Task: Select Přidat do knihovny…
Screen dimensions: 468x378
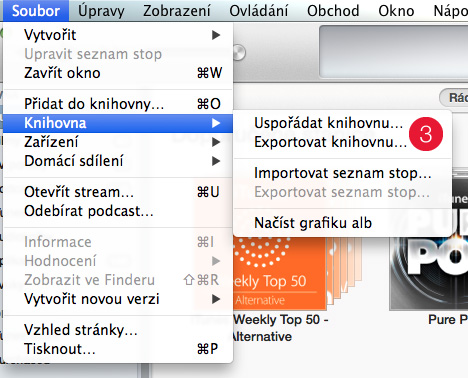Action: click(x=118, y=104)
